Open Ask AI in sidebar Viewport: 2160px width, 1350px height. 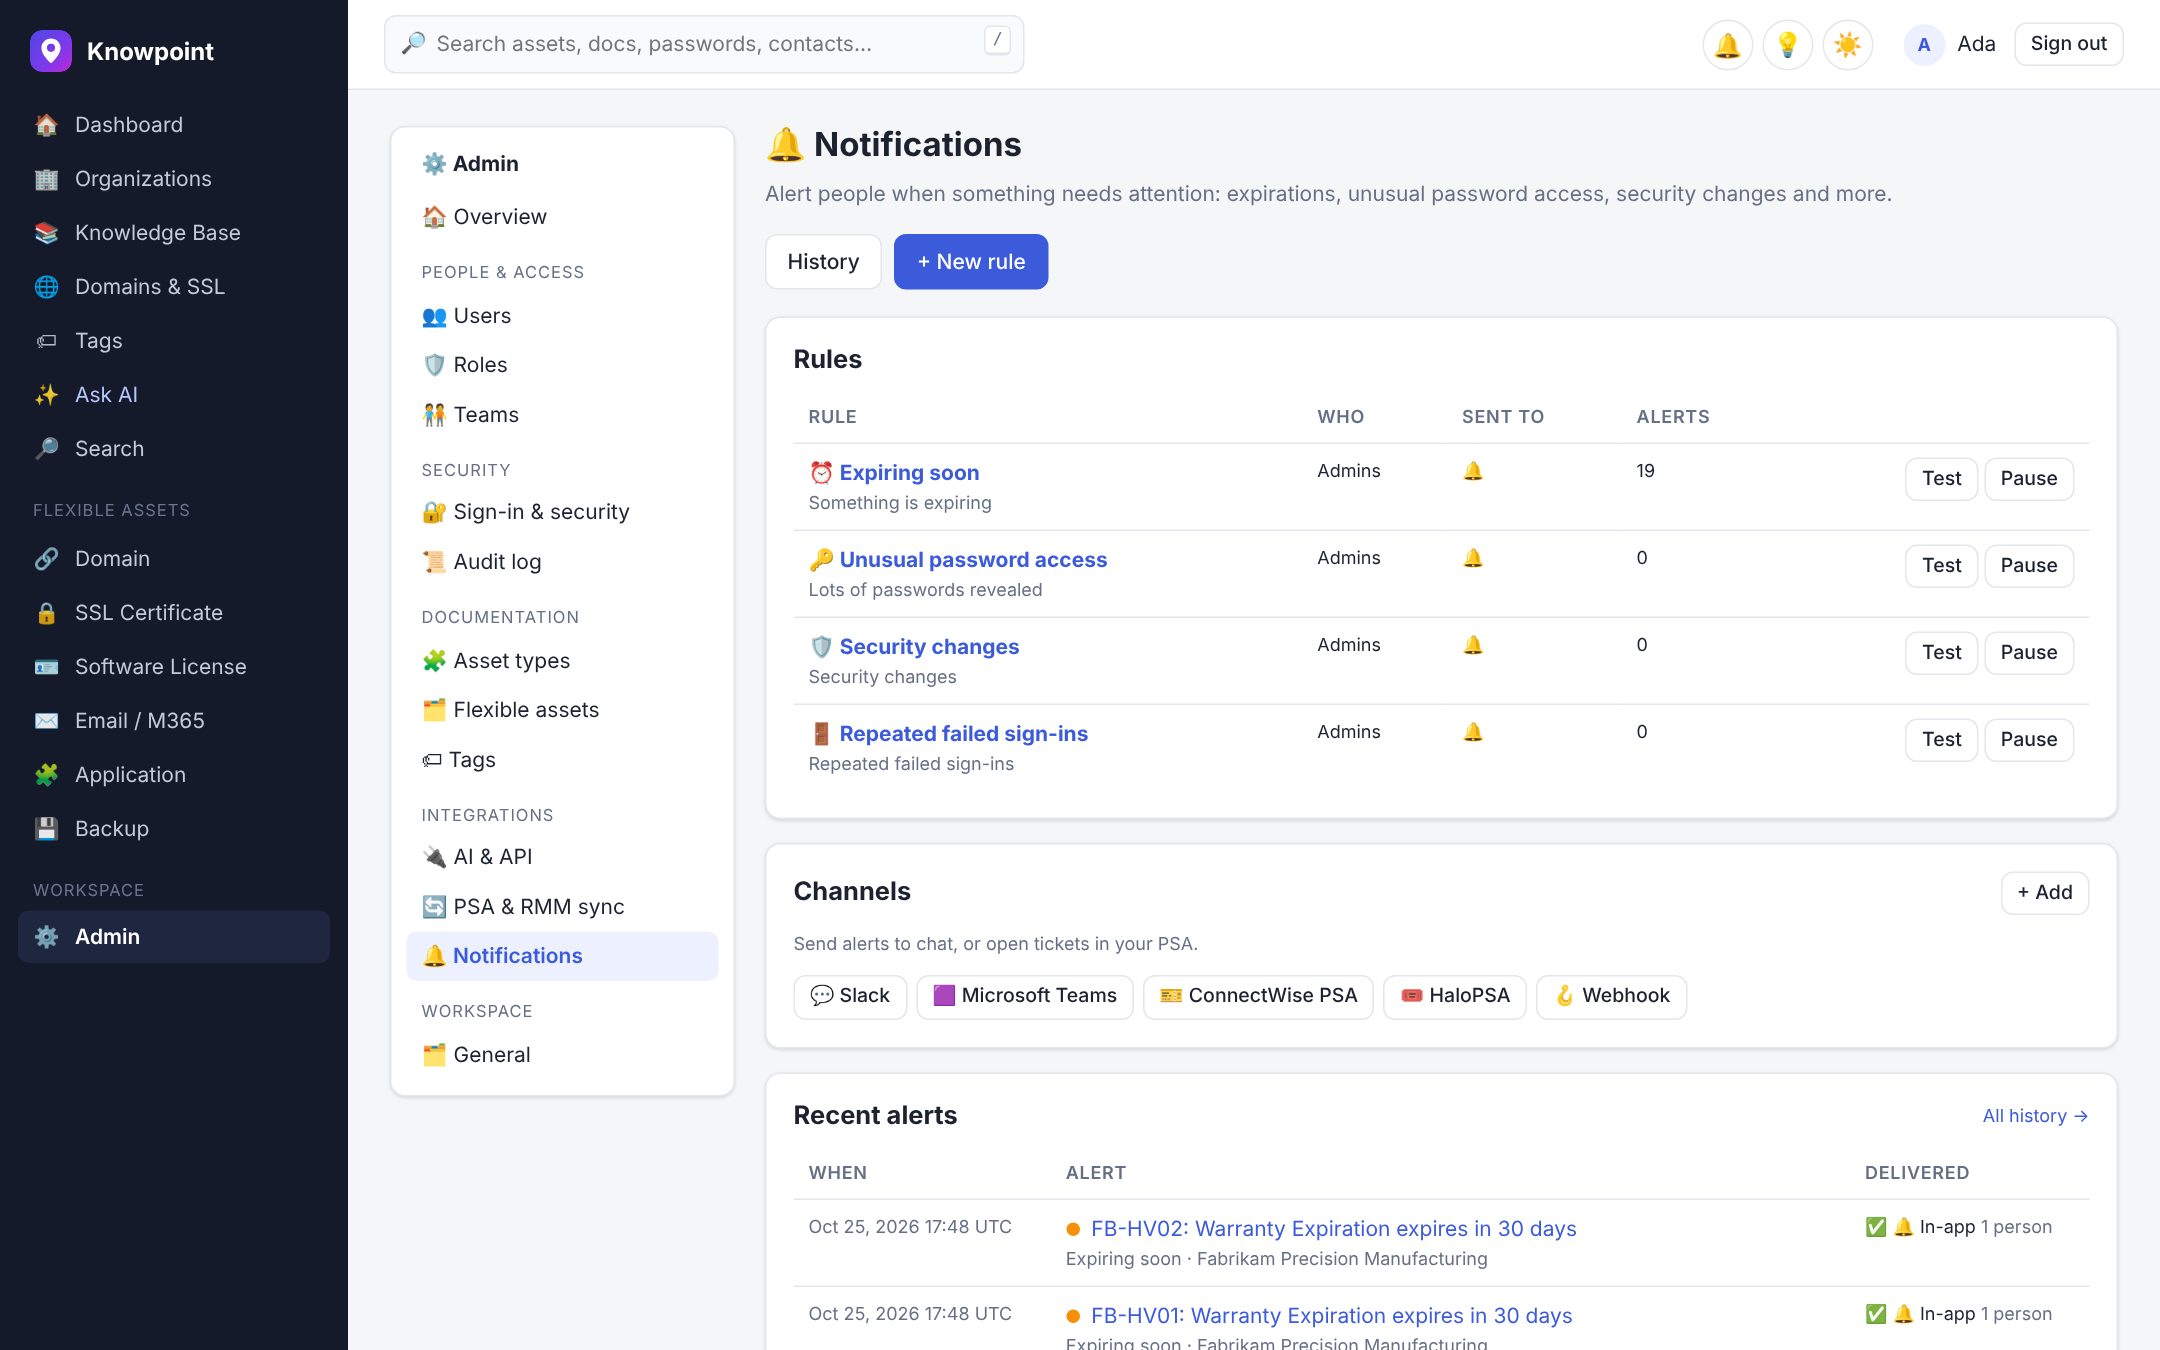(x=174, y=395)
